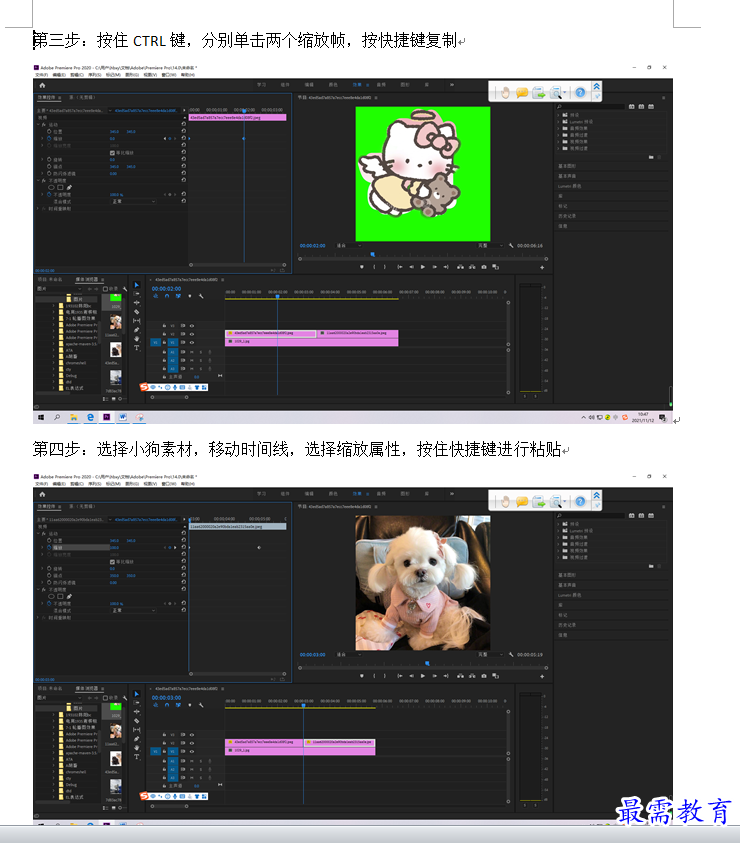Mute A1 track in Hello Kitty screenshot
Image resolution: width=740 pixels, height=843 pixels.
click(x=192, y=352)
